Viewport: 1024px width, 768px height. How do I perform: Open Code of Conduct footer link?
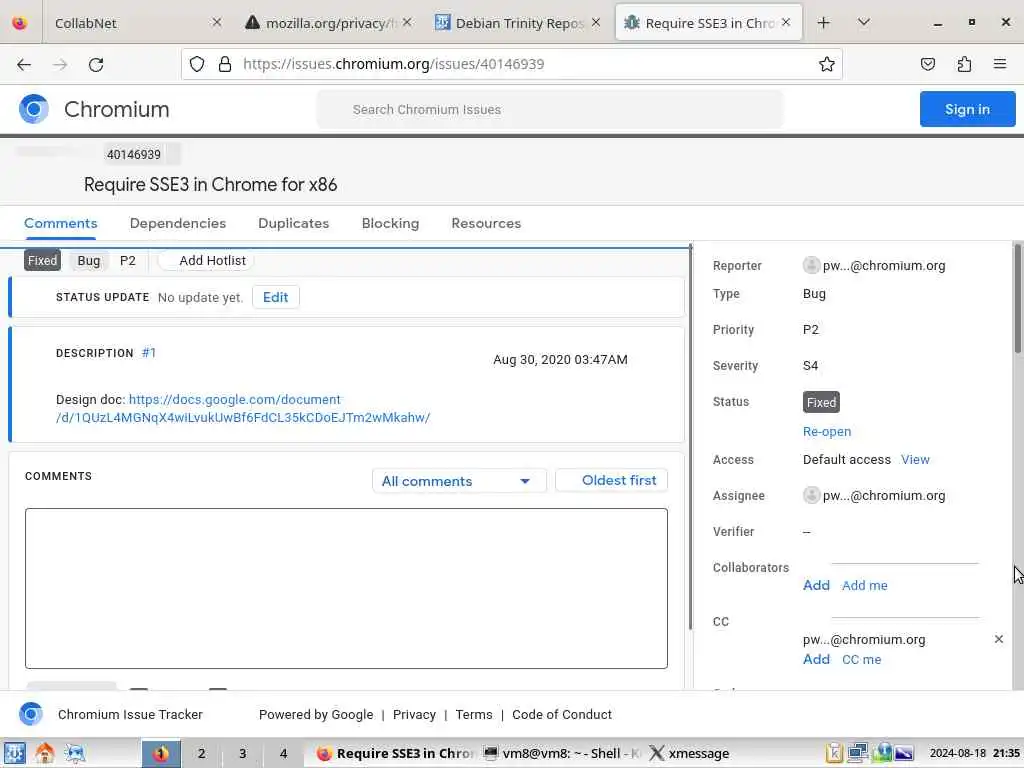tap(562, 714)
